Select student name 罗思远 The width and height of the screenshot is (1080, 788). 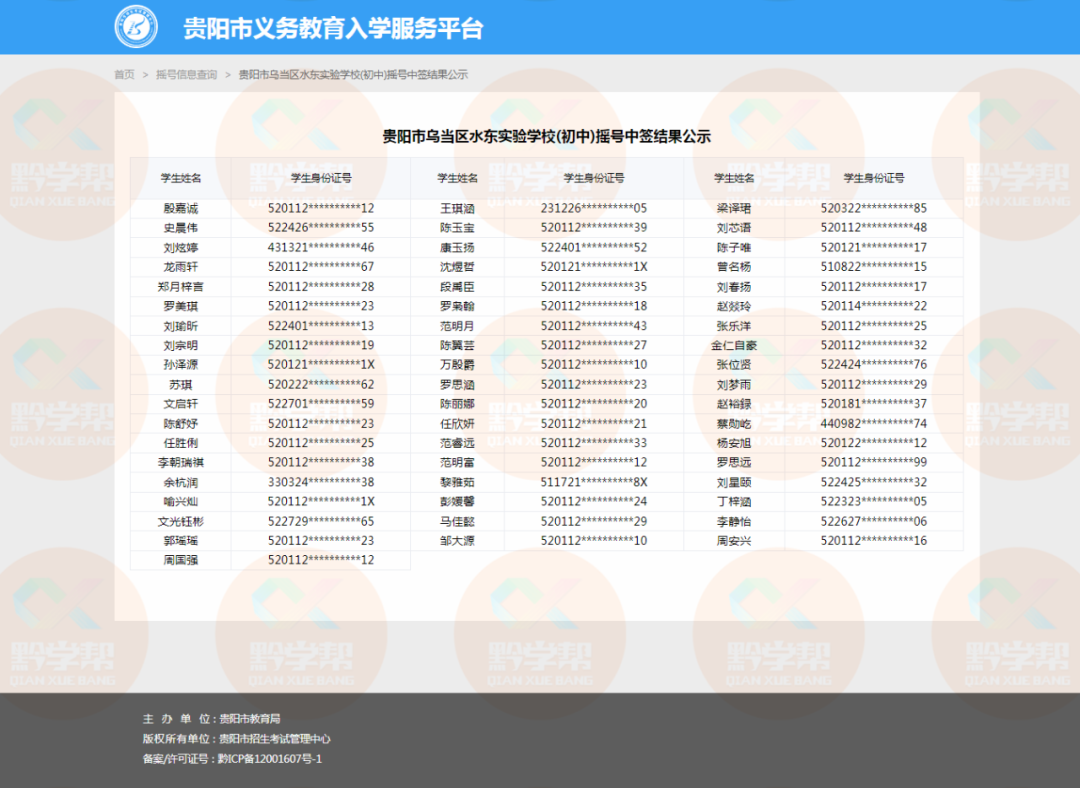734,462
